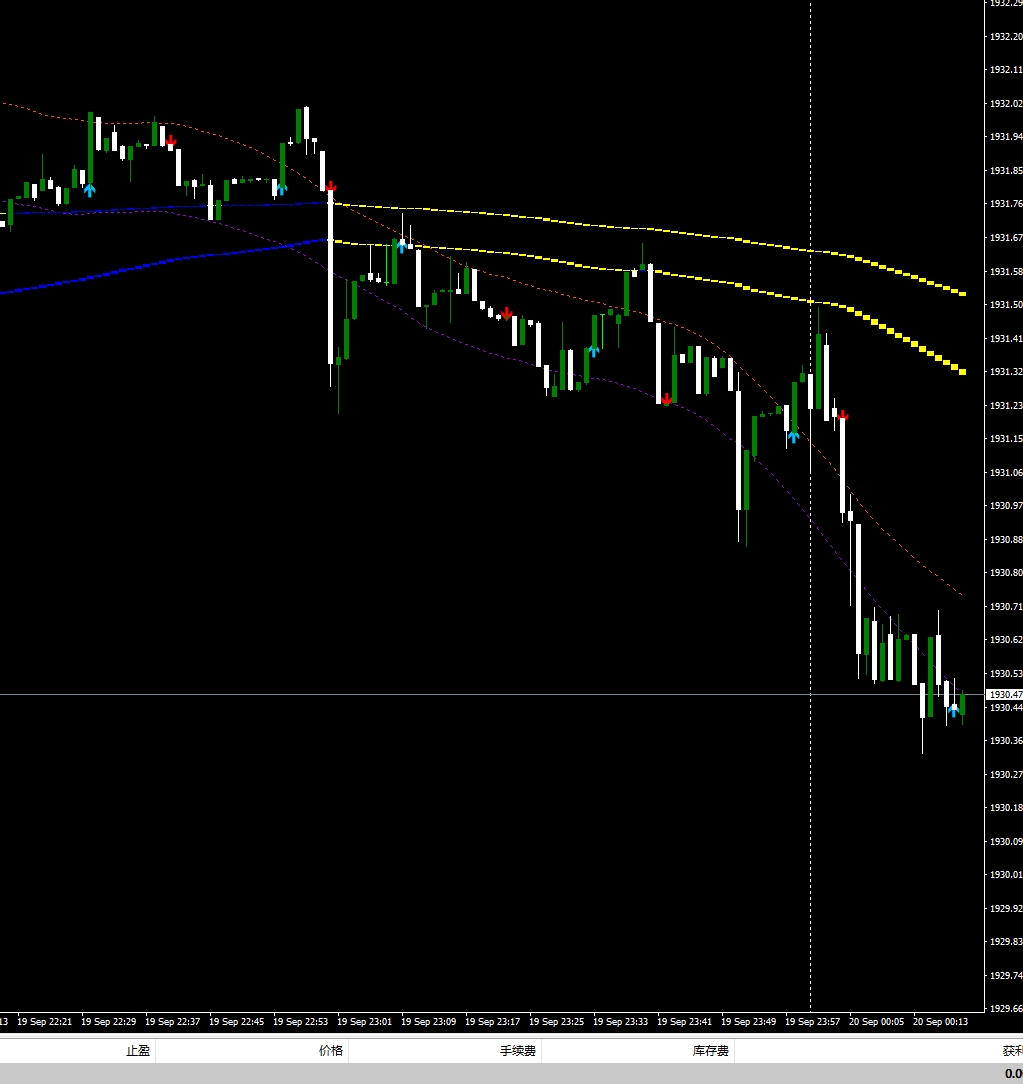Click the '19 Sep 23:25' time label
This screenshot has height=1084, width=1023.
556,1021
